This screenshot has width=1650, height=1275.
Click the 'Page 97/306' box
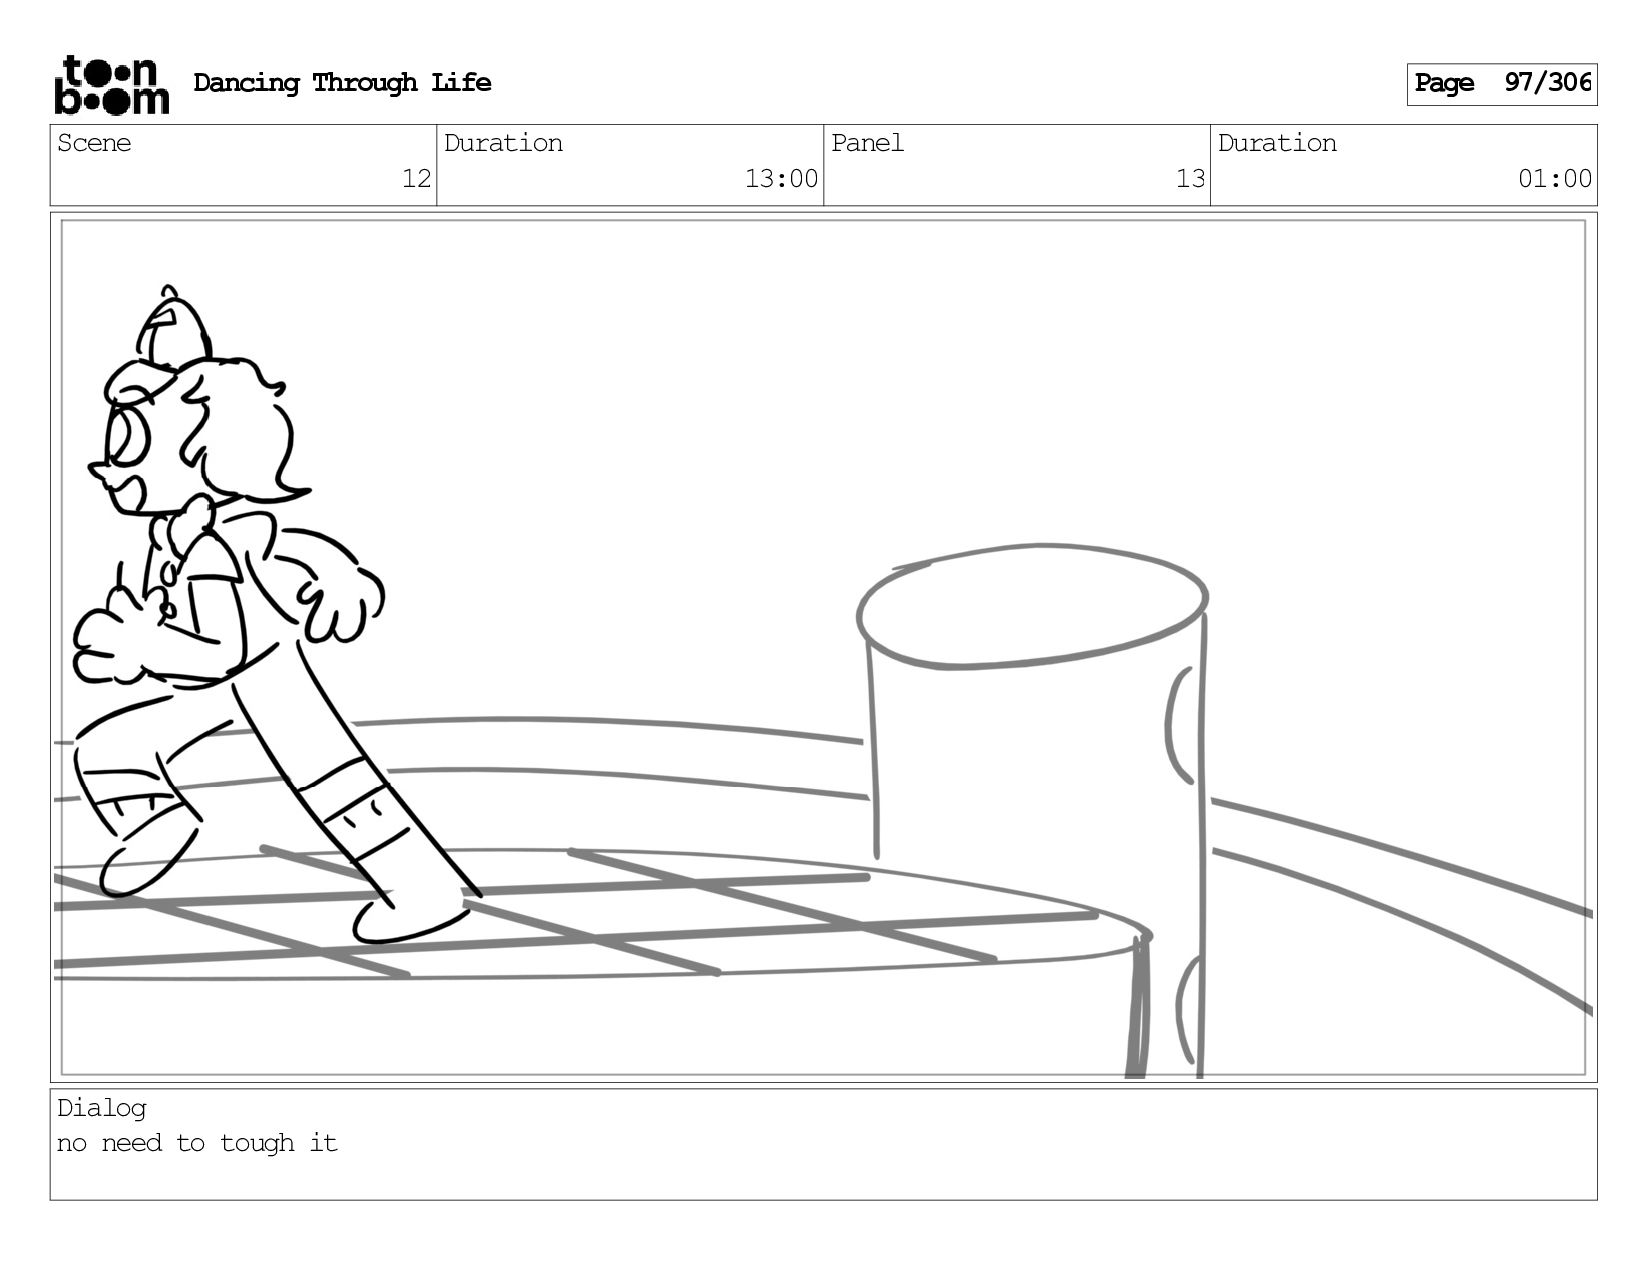(1501, 84)
